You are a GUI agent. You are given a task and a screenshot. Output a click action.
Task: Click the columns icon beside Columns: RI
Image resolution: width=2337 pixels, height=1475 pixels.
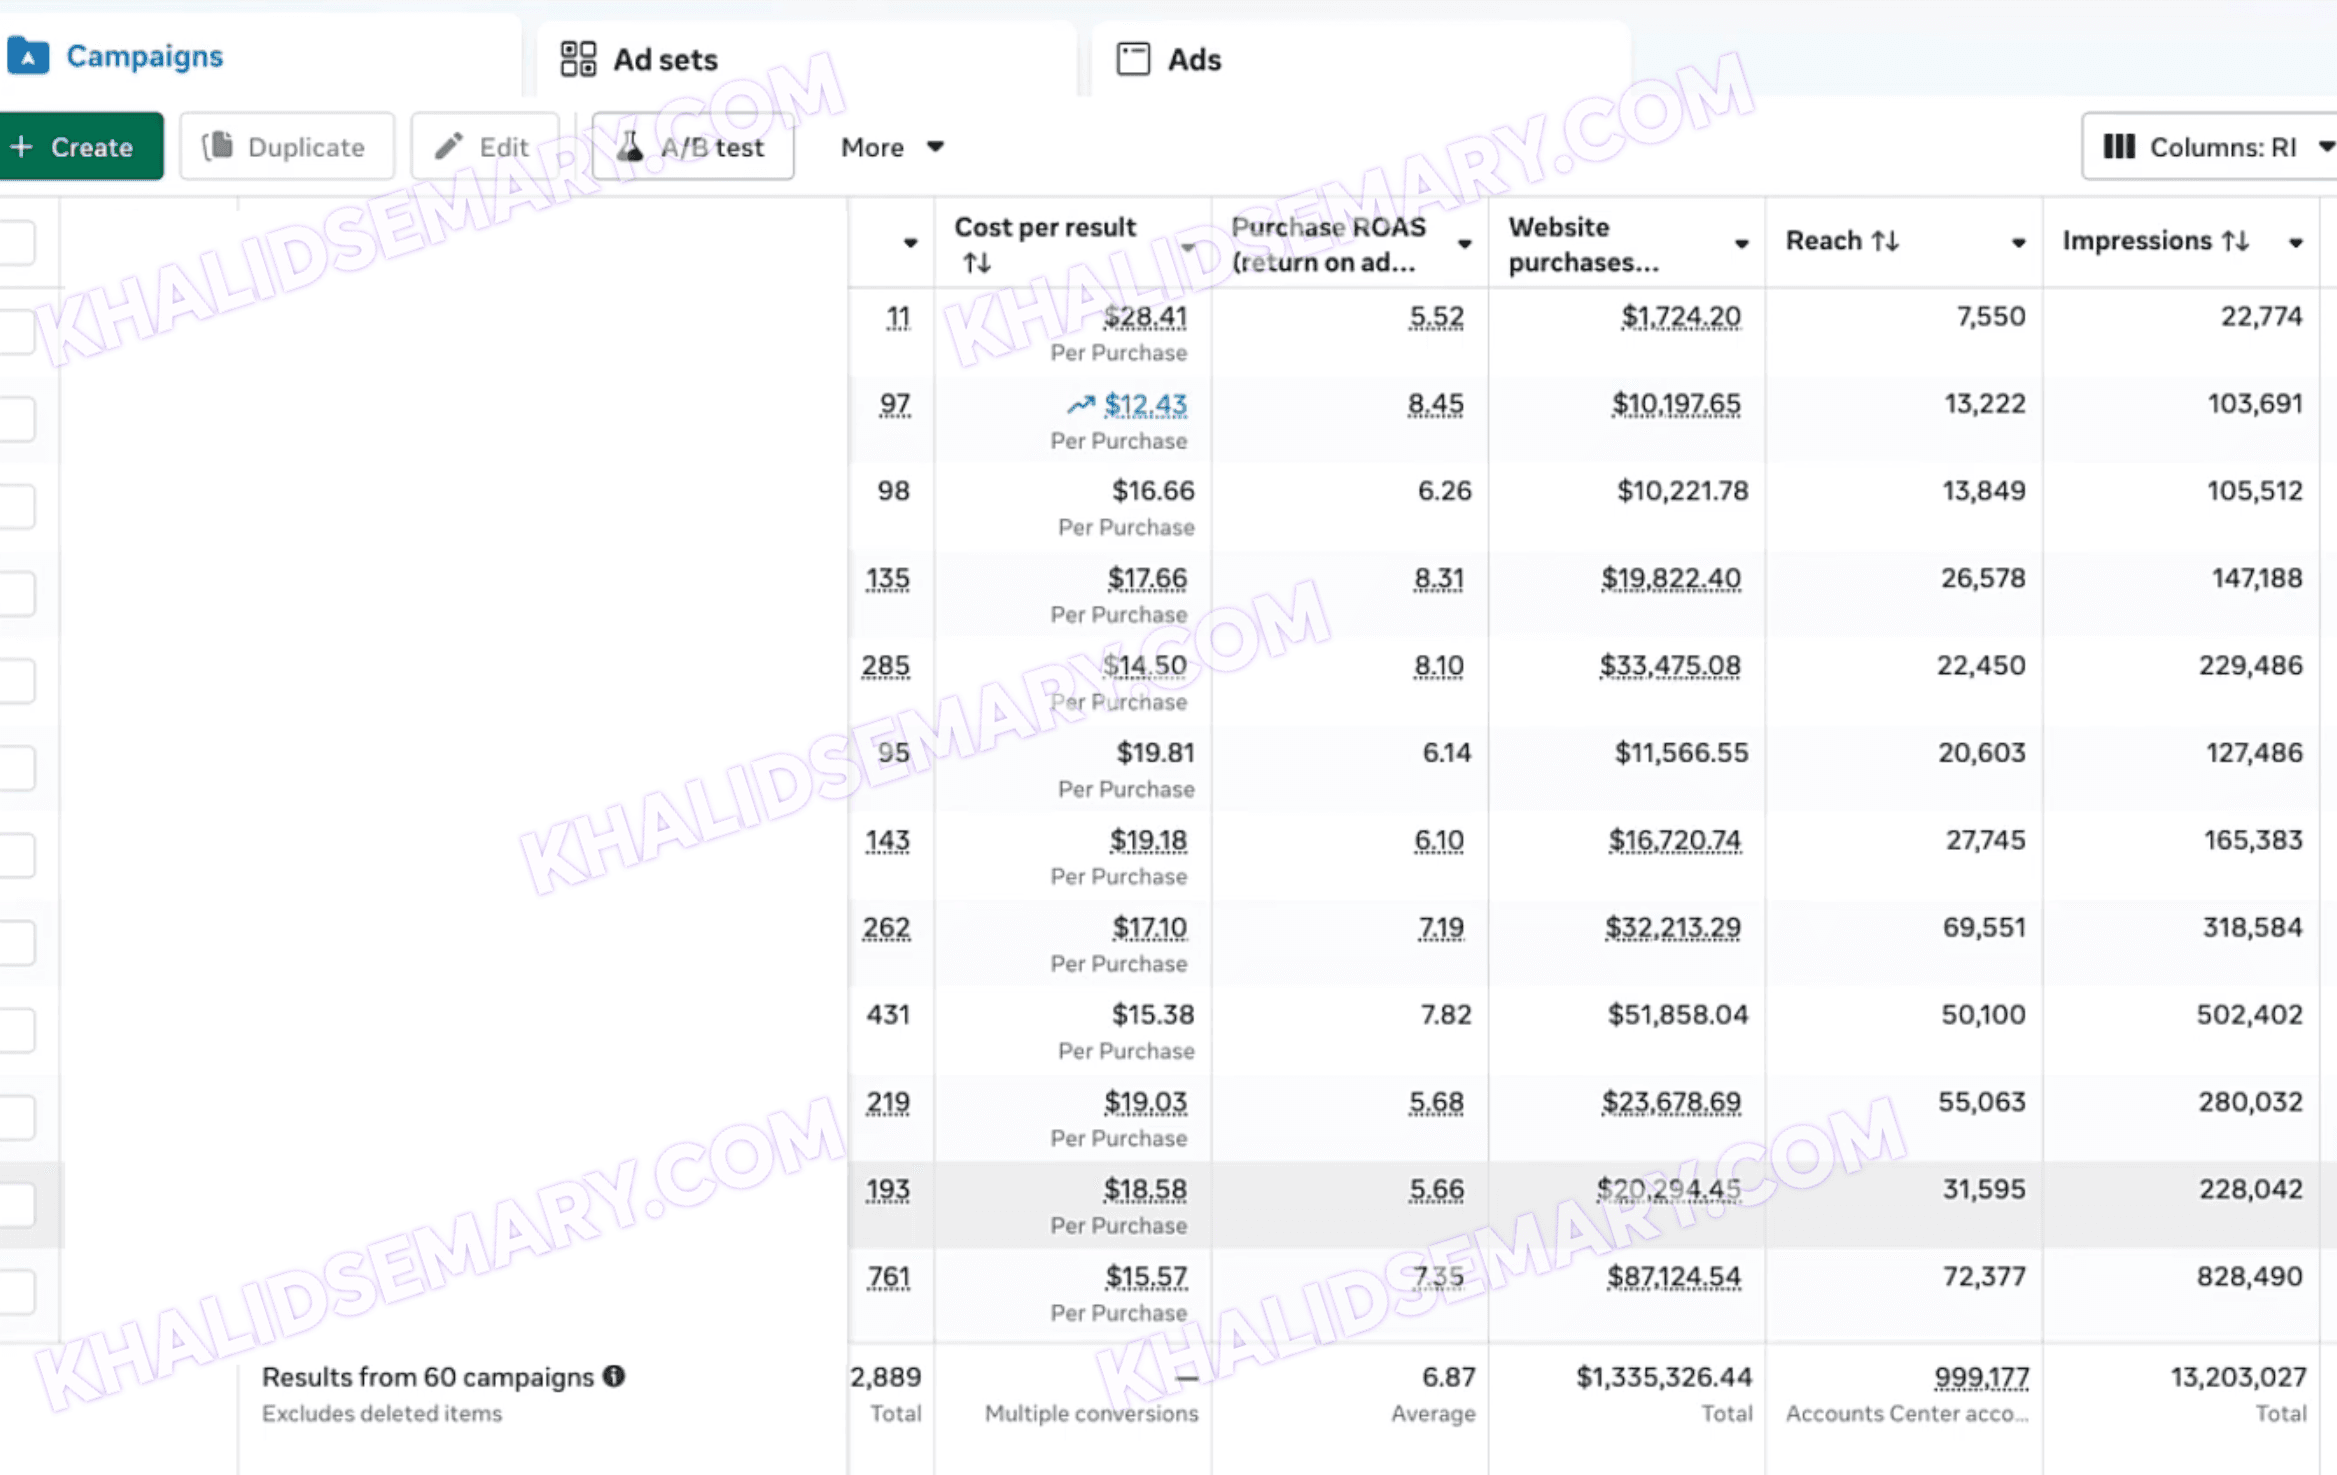point(2119,147)
